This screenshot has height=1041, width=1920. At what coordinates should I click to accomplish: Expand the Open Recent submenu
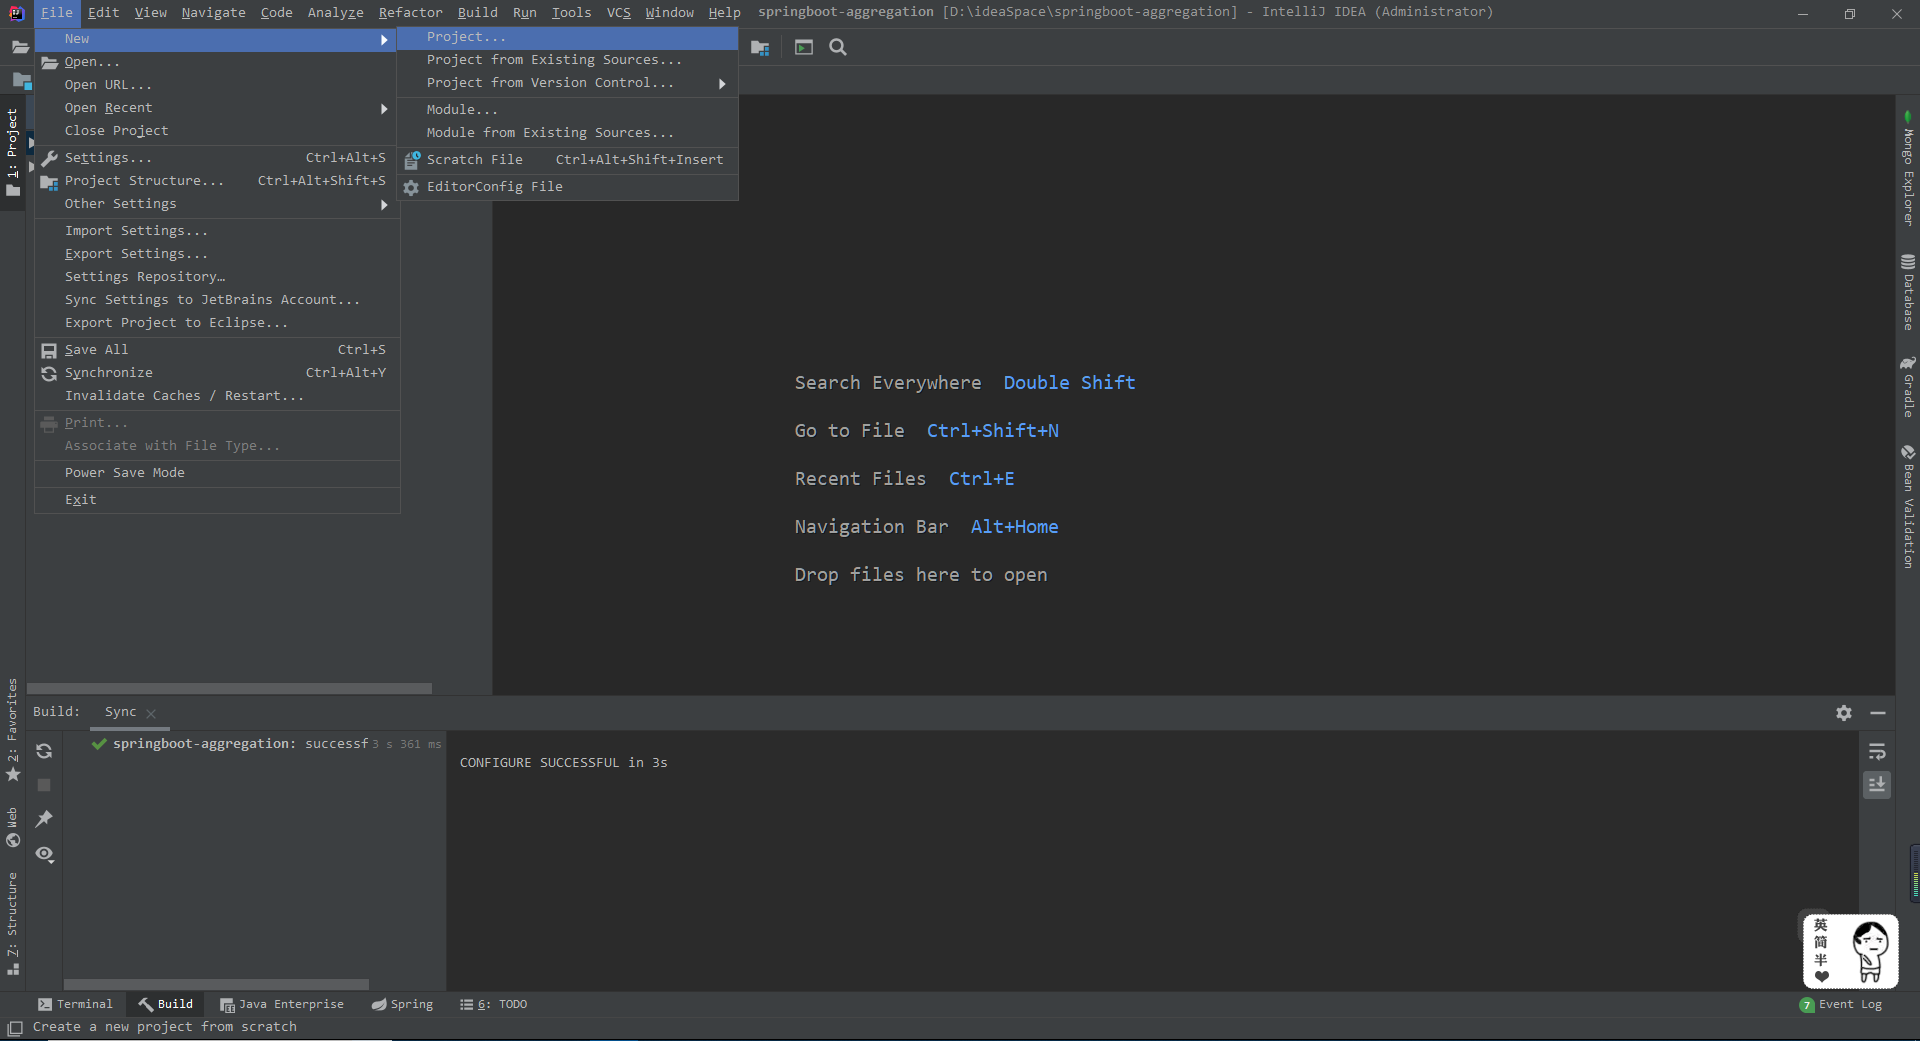click(x=217, y=108)
